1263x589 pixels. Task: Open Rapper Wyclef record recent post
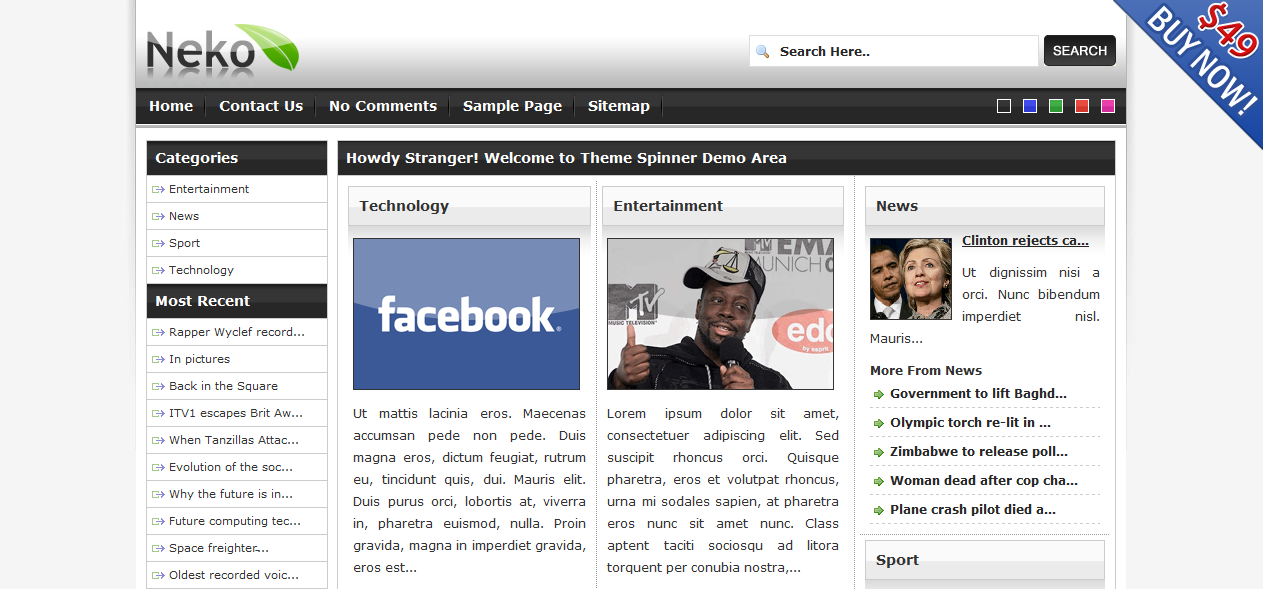click(x=237, y=332)
